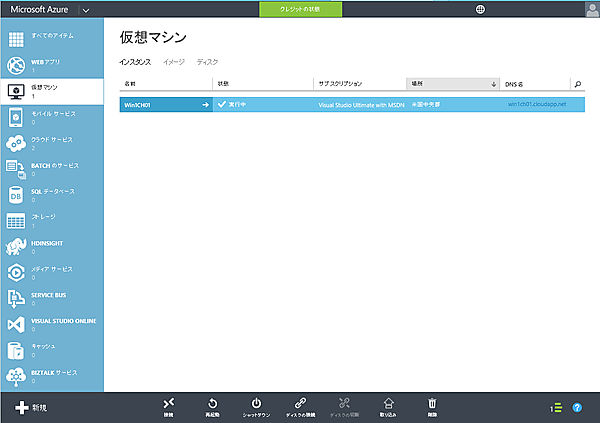Open WEB アプリ in the sidebar
This screenshot has width=600, height=423.
tap(50, 66)
